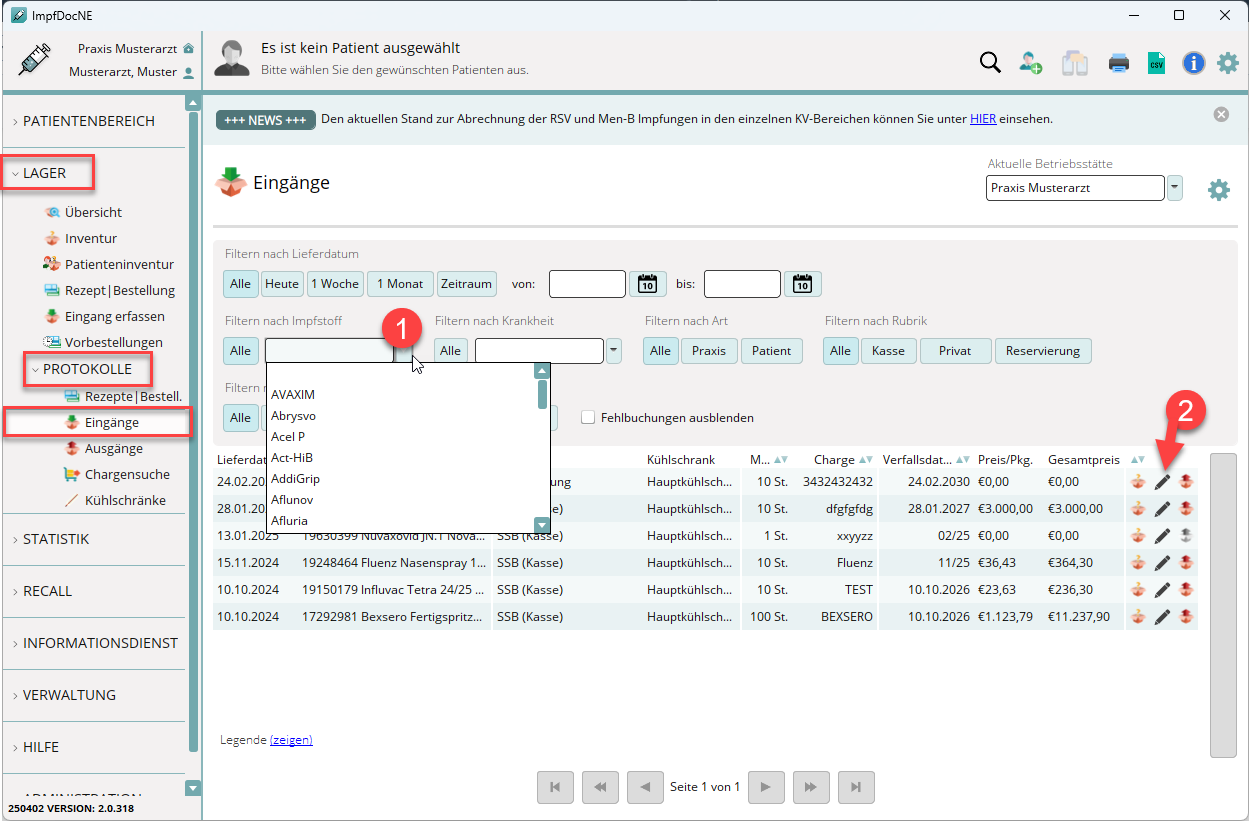Image resolution: width=1249 pixels, height=821 pixels.
Task: Open Chargensuche under Protokolle
Action: (127, 474)
